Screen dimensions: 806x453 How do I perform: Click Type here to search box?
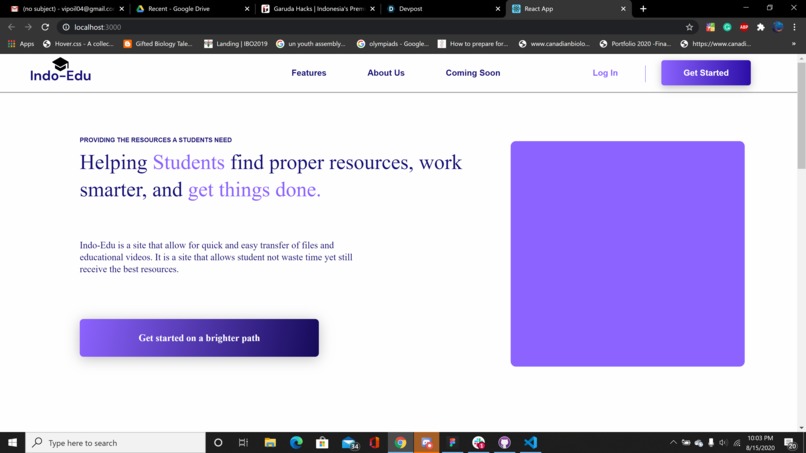115,443
